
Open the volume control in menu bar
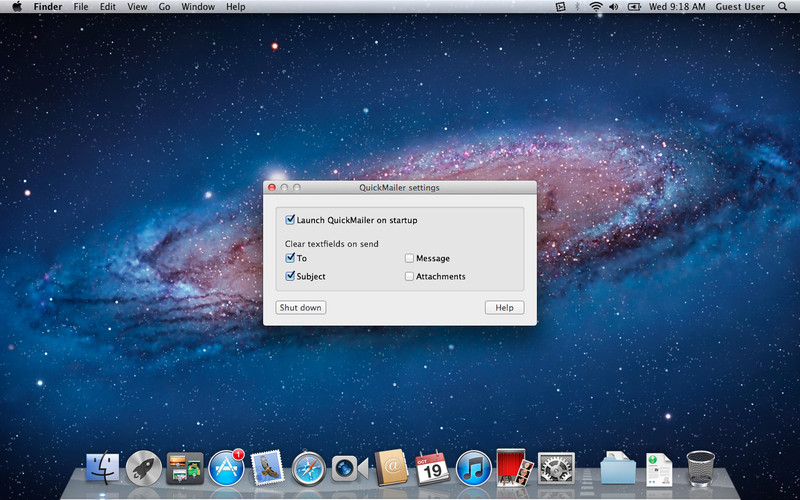(616, 7)
